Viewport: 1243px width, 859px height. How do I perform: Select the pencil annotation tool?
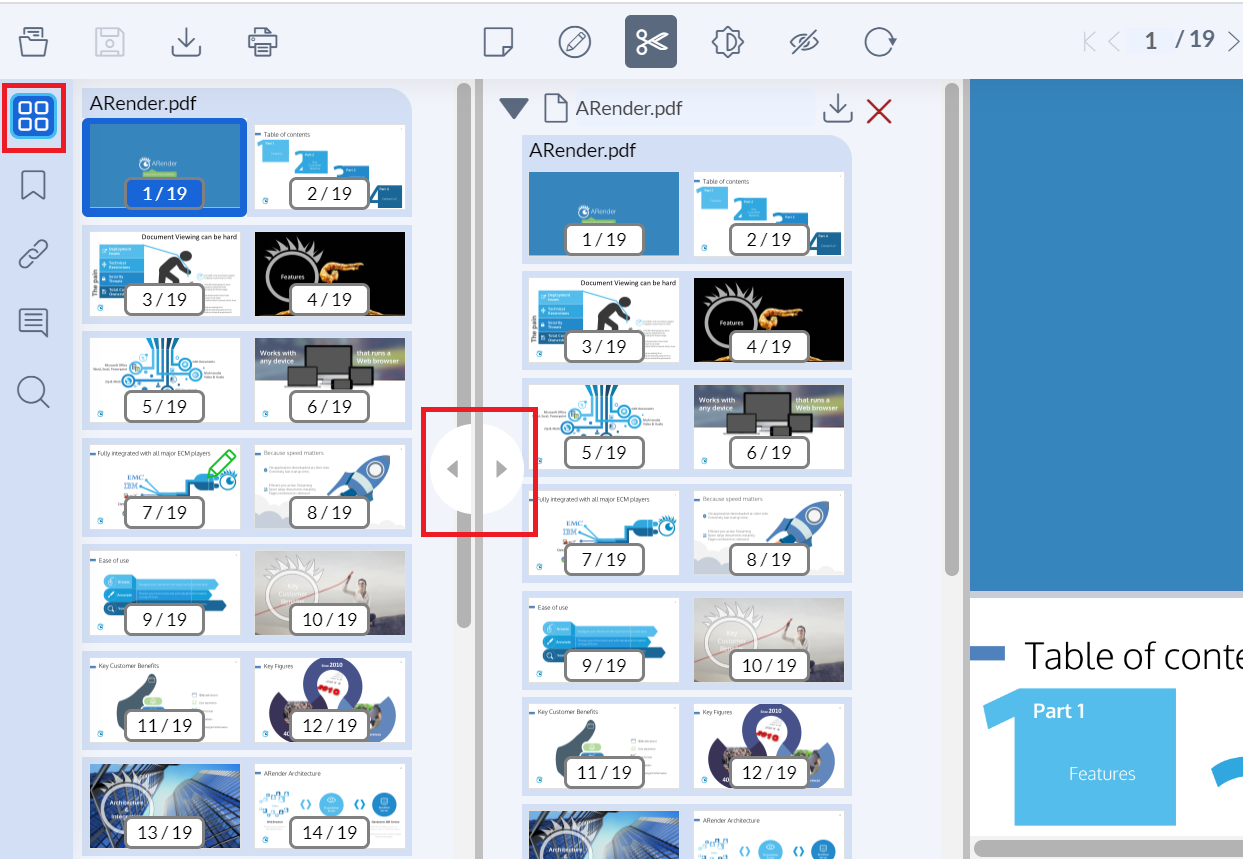click(575, 42)
